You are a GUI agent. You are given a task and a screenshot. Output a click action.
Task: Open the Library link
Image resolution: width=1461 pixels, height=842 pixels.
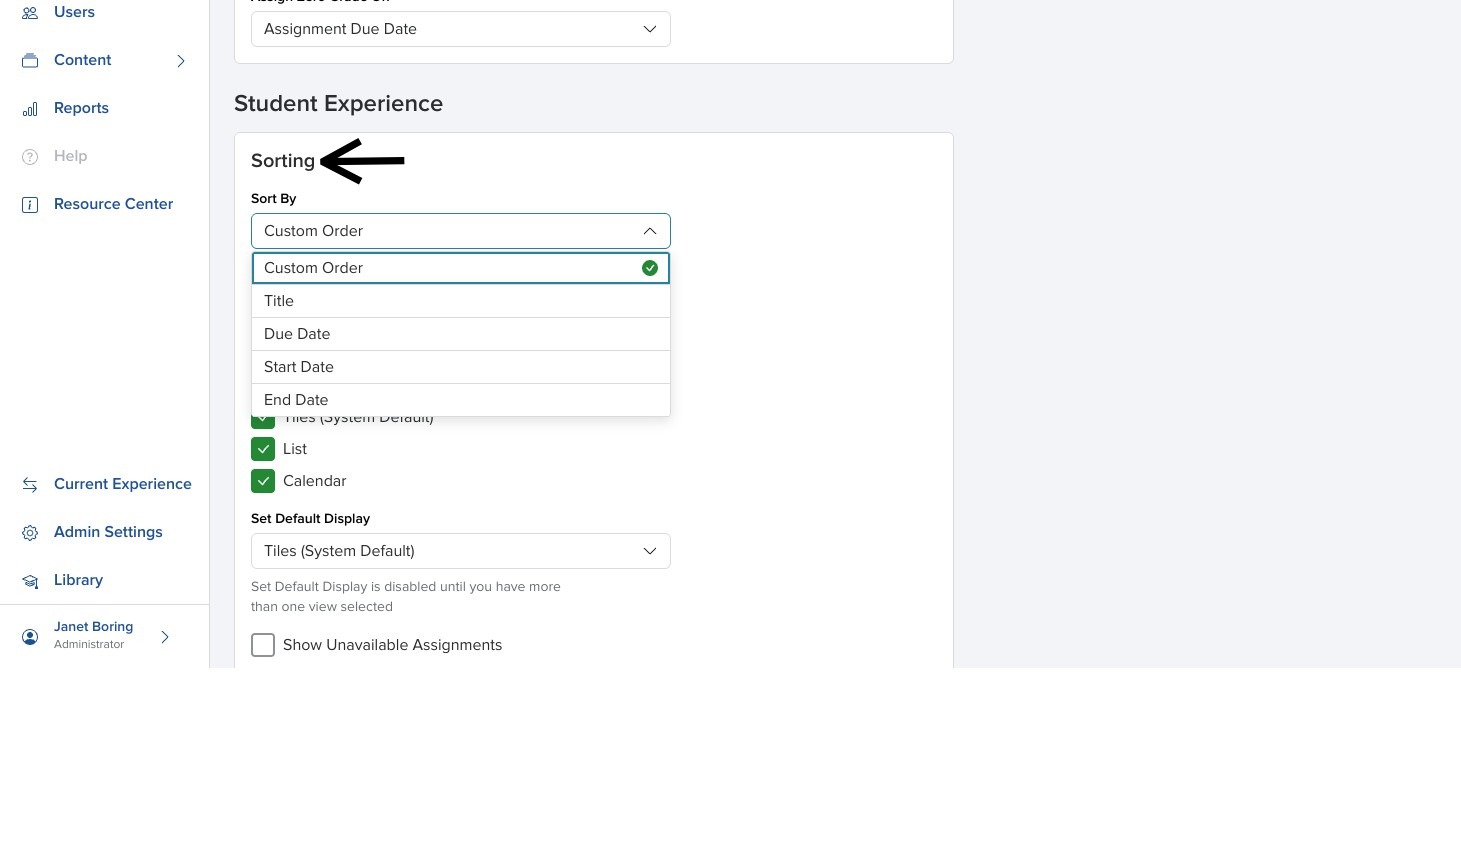(x=78, y=580)
